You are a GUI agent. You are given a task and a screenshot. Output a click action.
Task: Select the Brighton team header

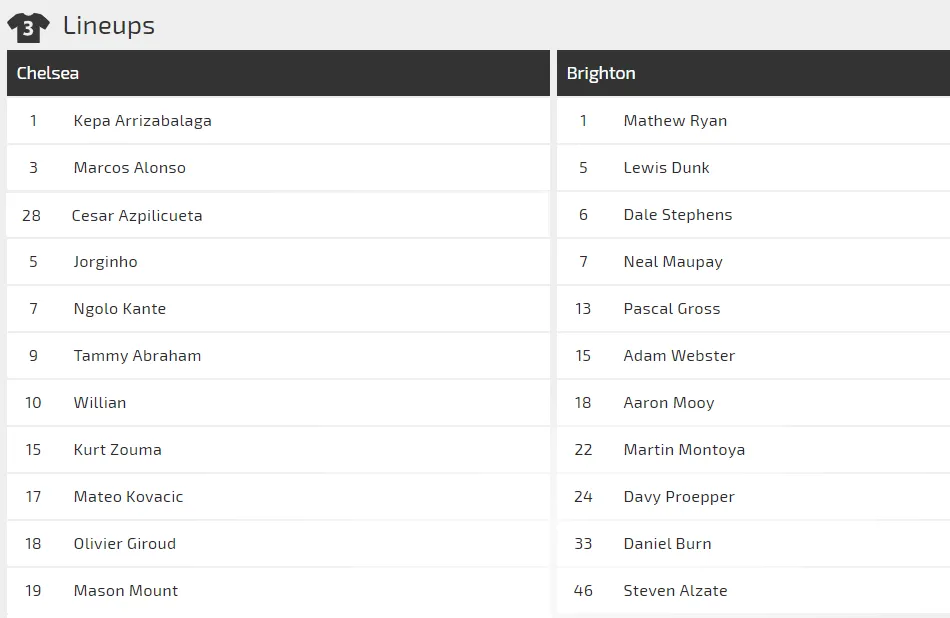pos(601,73)
